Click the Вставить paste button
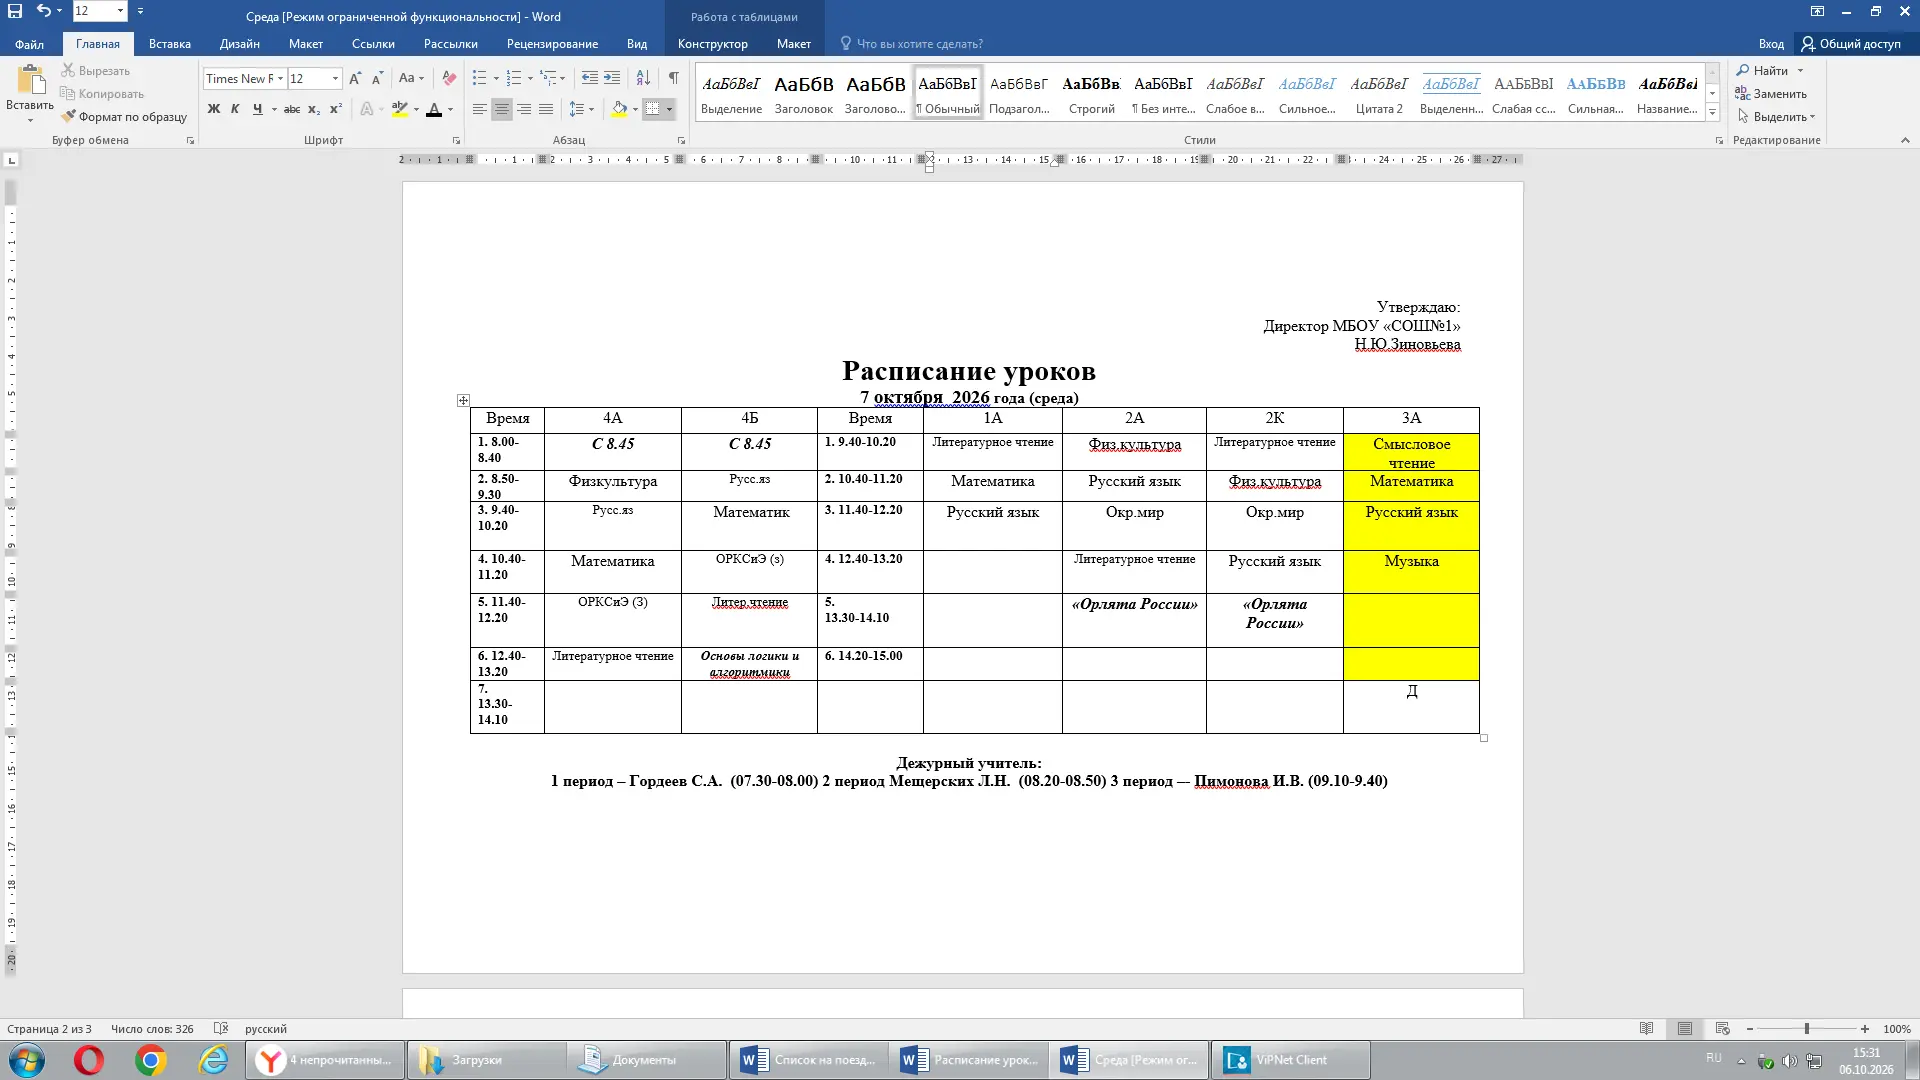The image size is (1920, 1080). (x=30, y=93)
